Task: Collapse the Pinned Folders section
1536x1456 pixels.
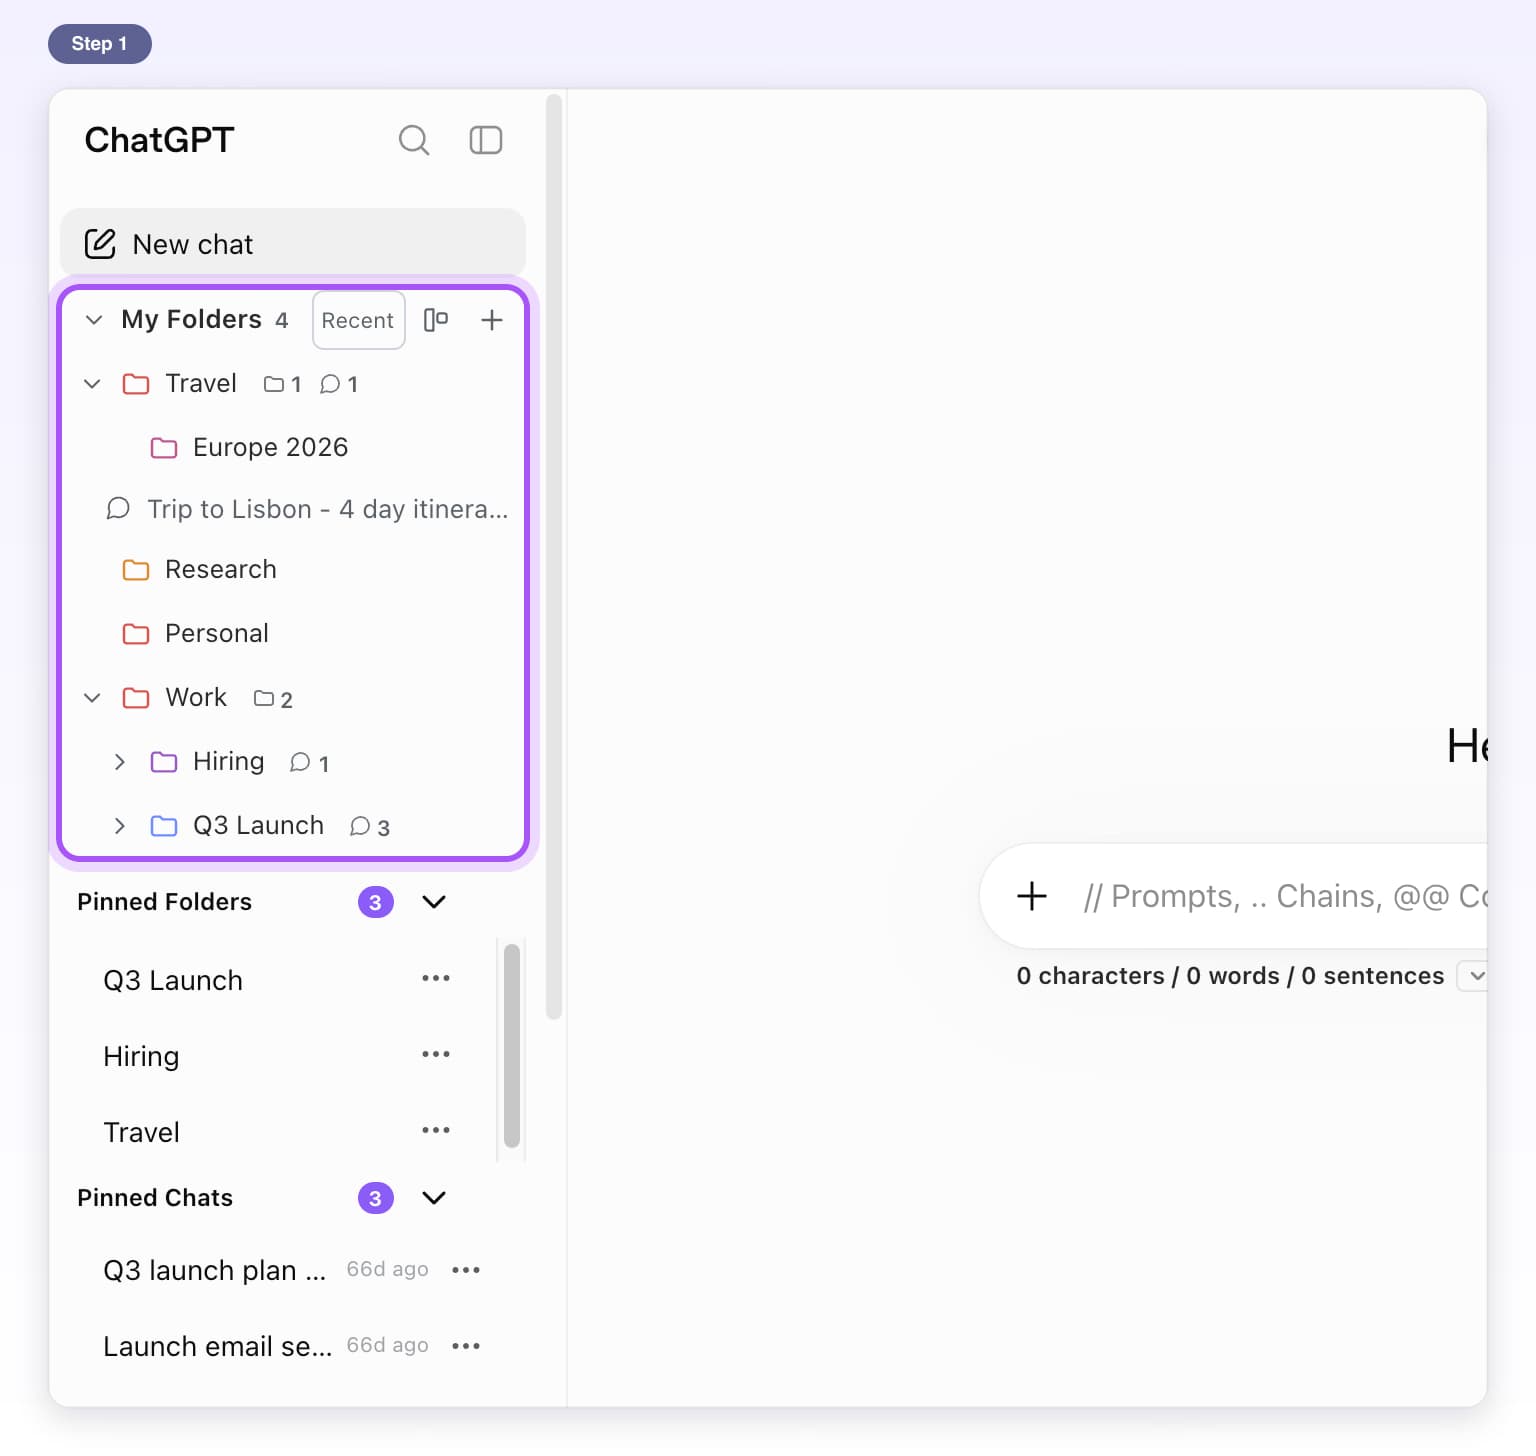Action: pyautogui.click(x=434, y=902)
